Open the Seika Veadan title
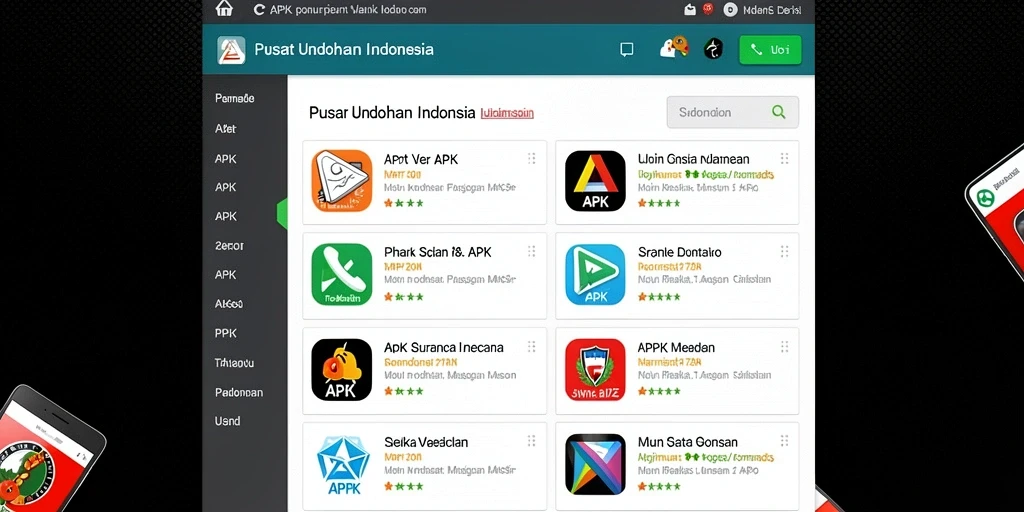The height and width of the screenshot is (512, 1024). click(x=426, y=442)
